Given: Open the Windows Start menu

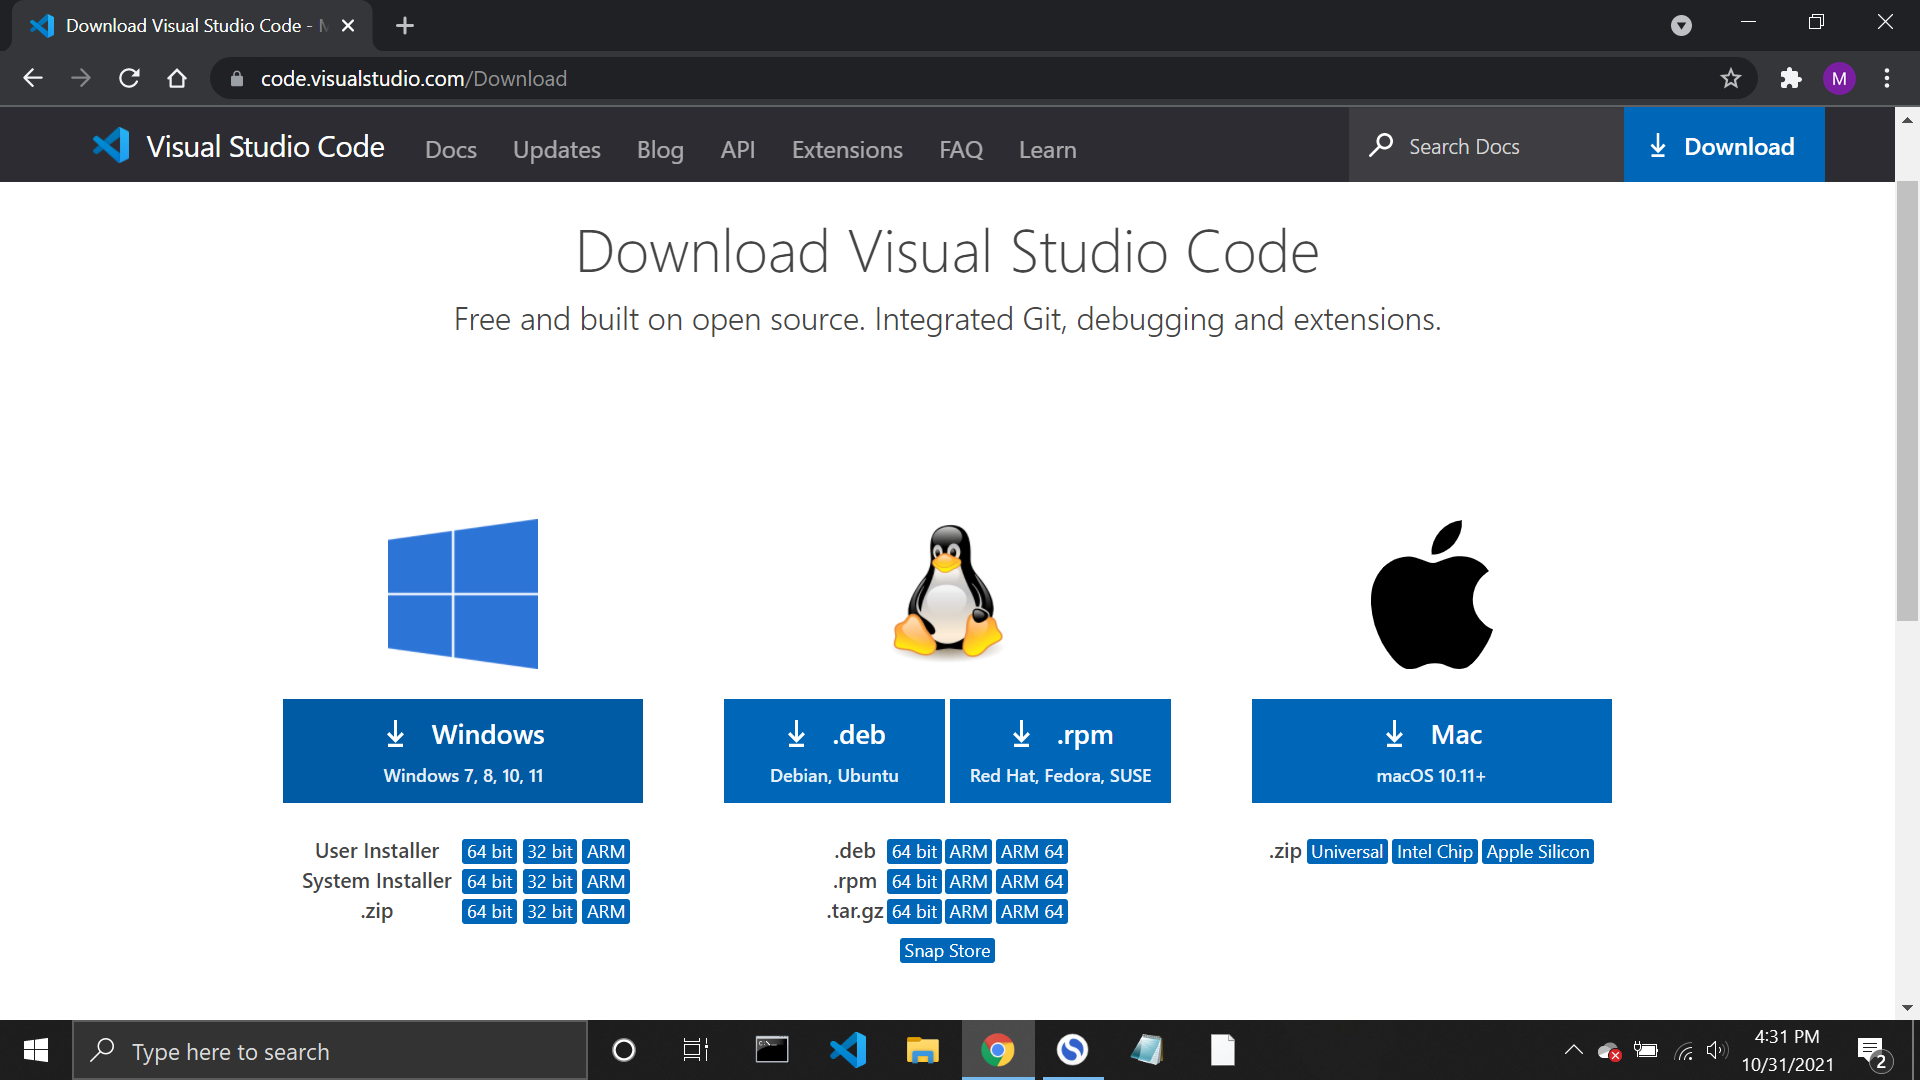Looking at the screenshot, I should point(36,1050).
